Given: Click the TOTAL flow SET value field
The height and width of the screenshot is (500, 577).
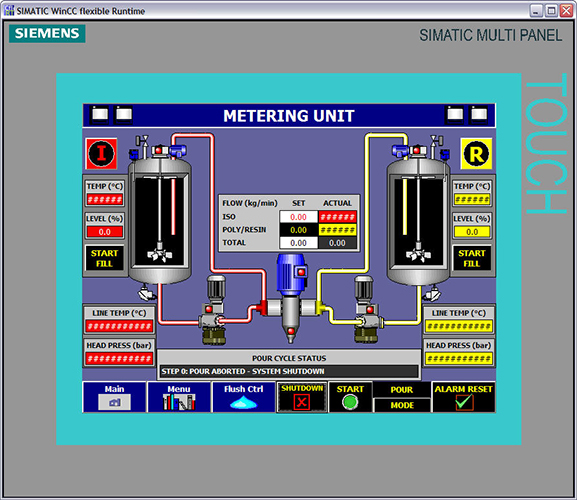Looking at the screenshot, I should 298,243.
